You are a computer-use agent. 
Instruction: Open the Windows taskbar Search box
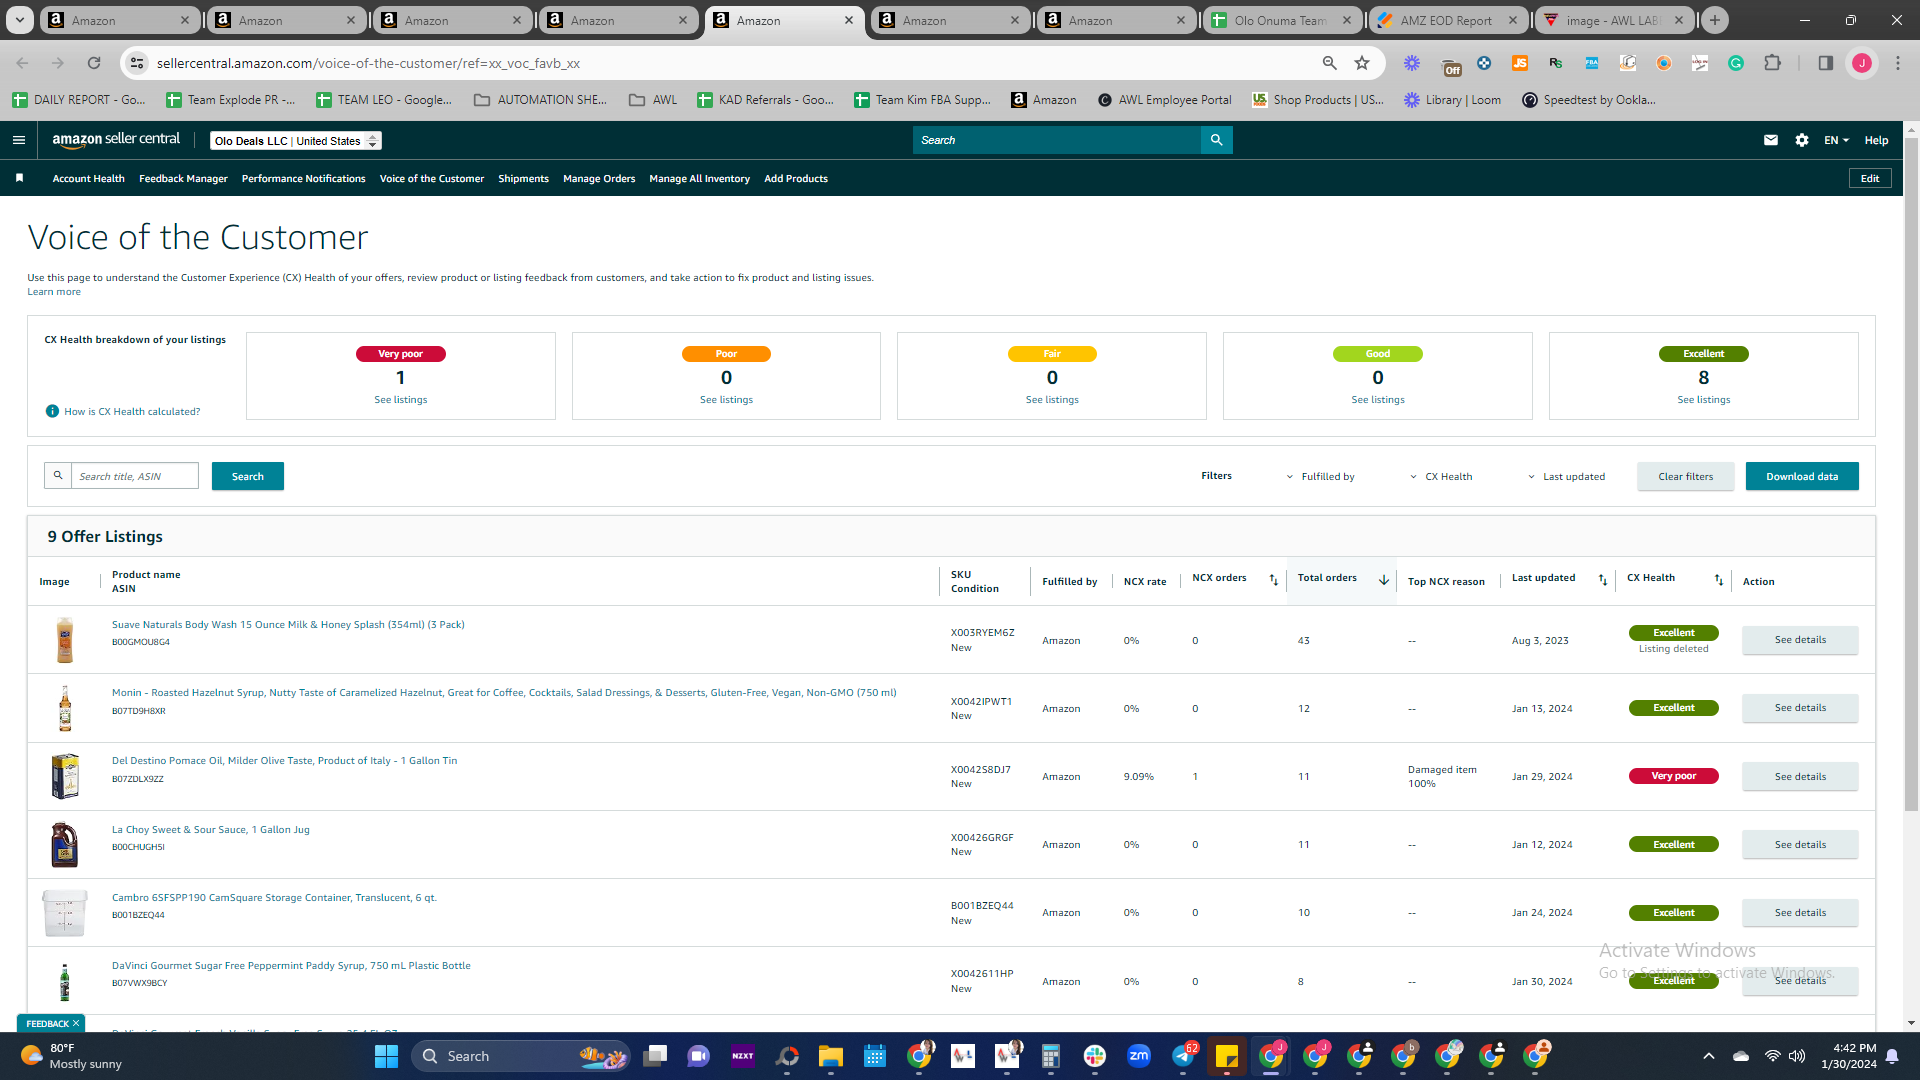pos(520,1056)
